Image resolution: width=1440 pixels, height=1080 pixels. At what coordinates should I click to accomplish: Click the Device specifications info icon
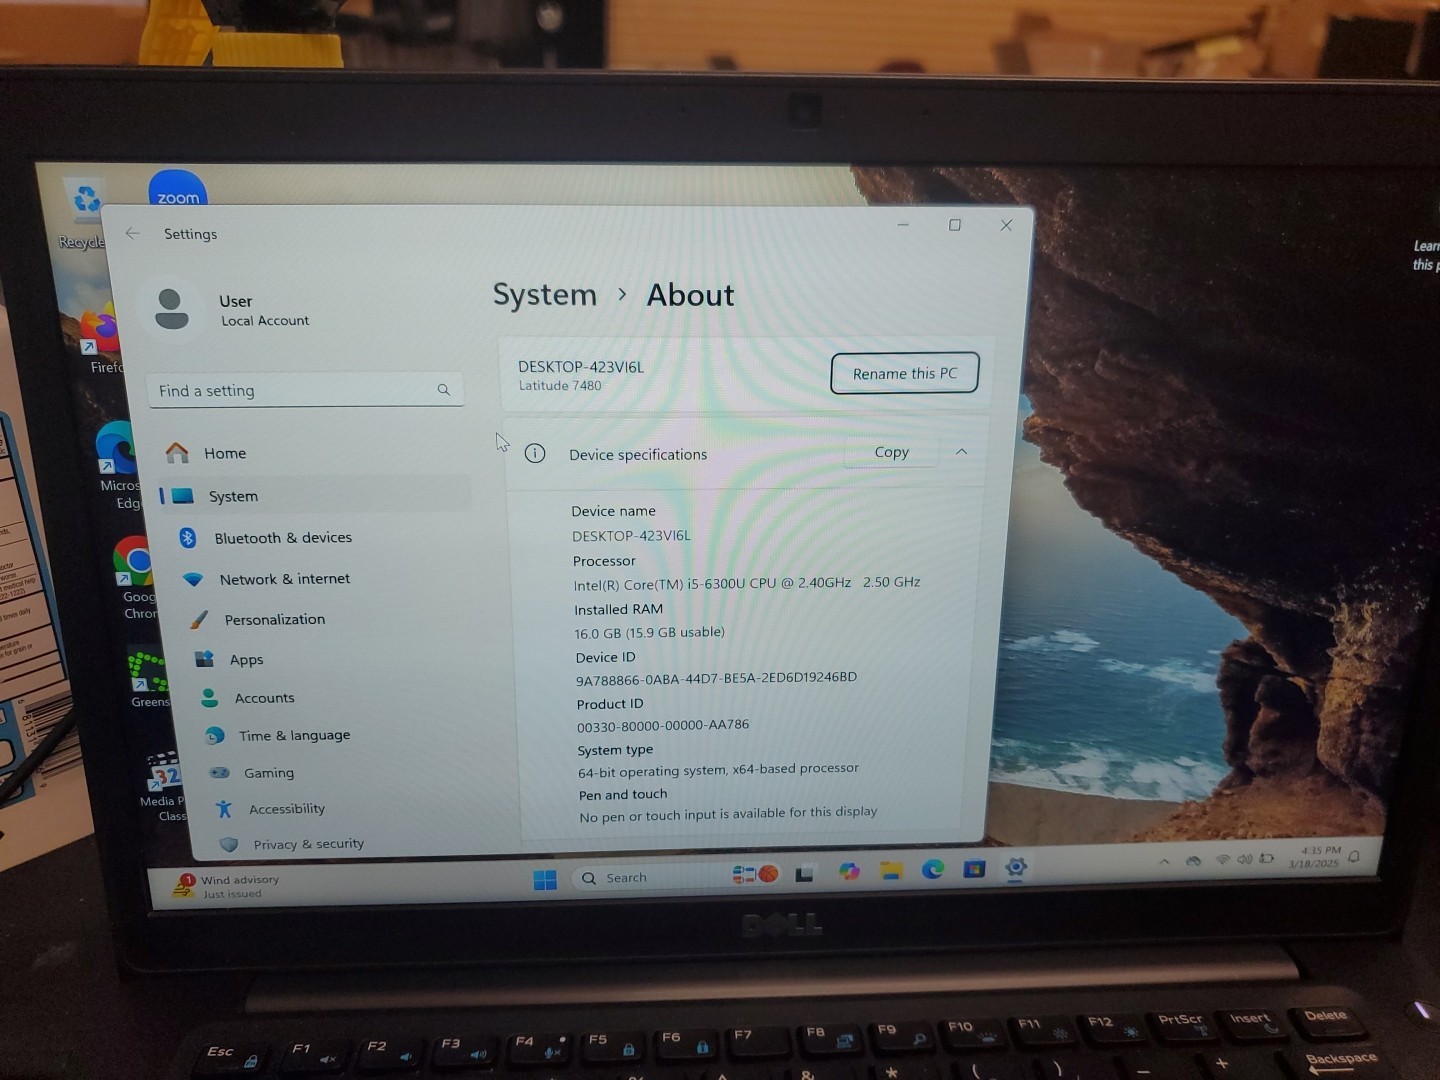(535, 453)
